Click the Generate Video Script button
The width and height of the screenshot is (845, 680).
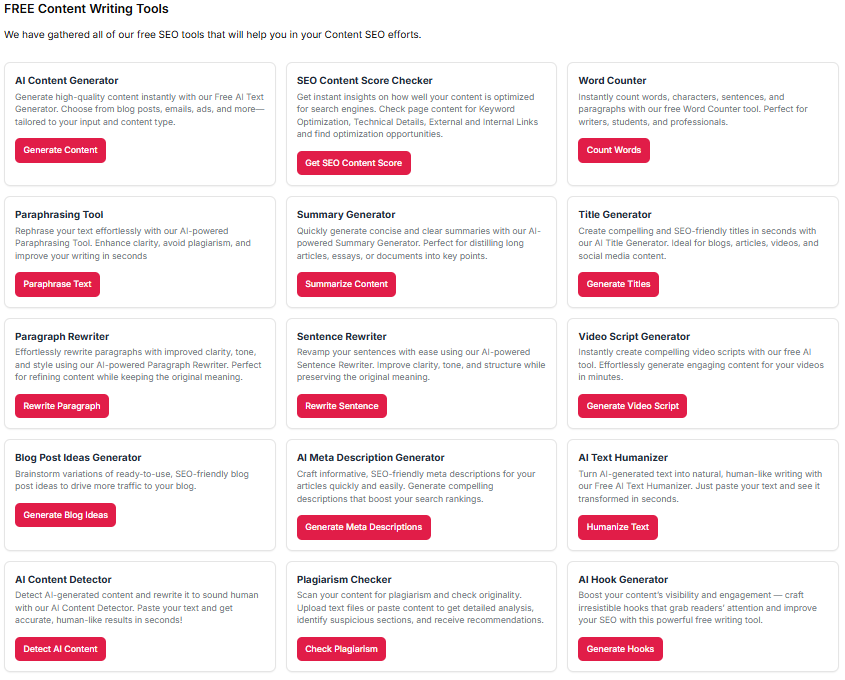[x=632, y=406]
